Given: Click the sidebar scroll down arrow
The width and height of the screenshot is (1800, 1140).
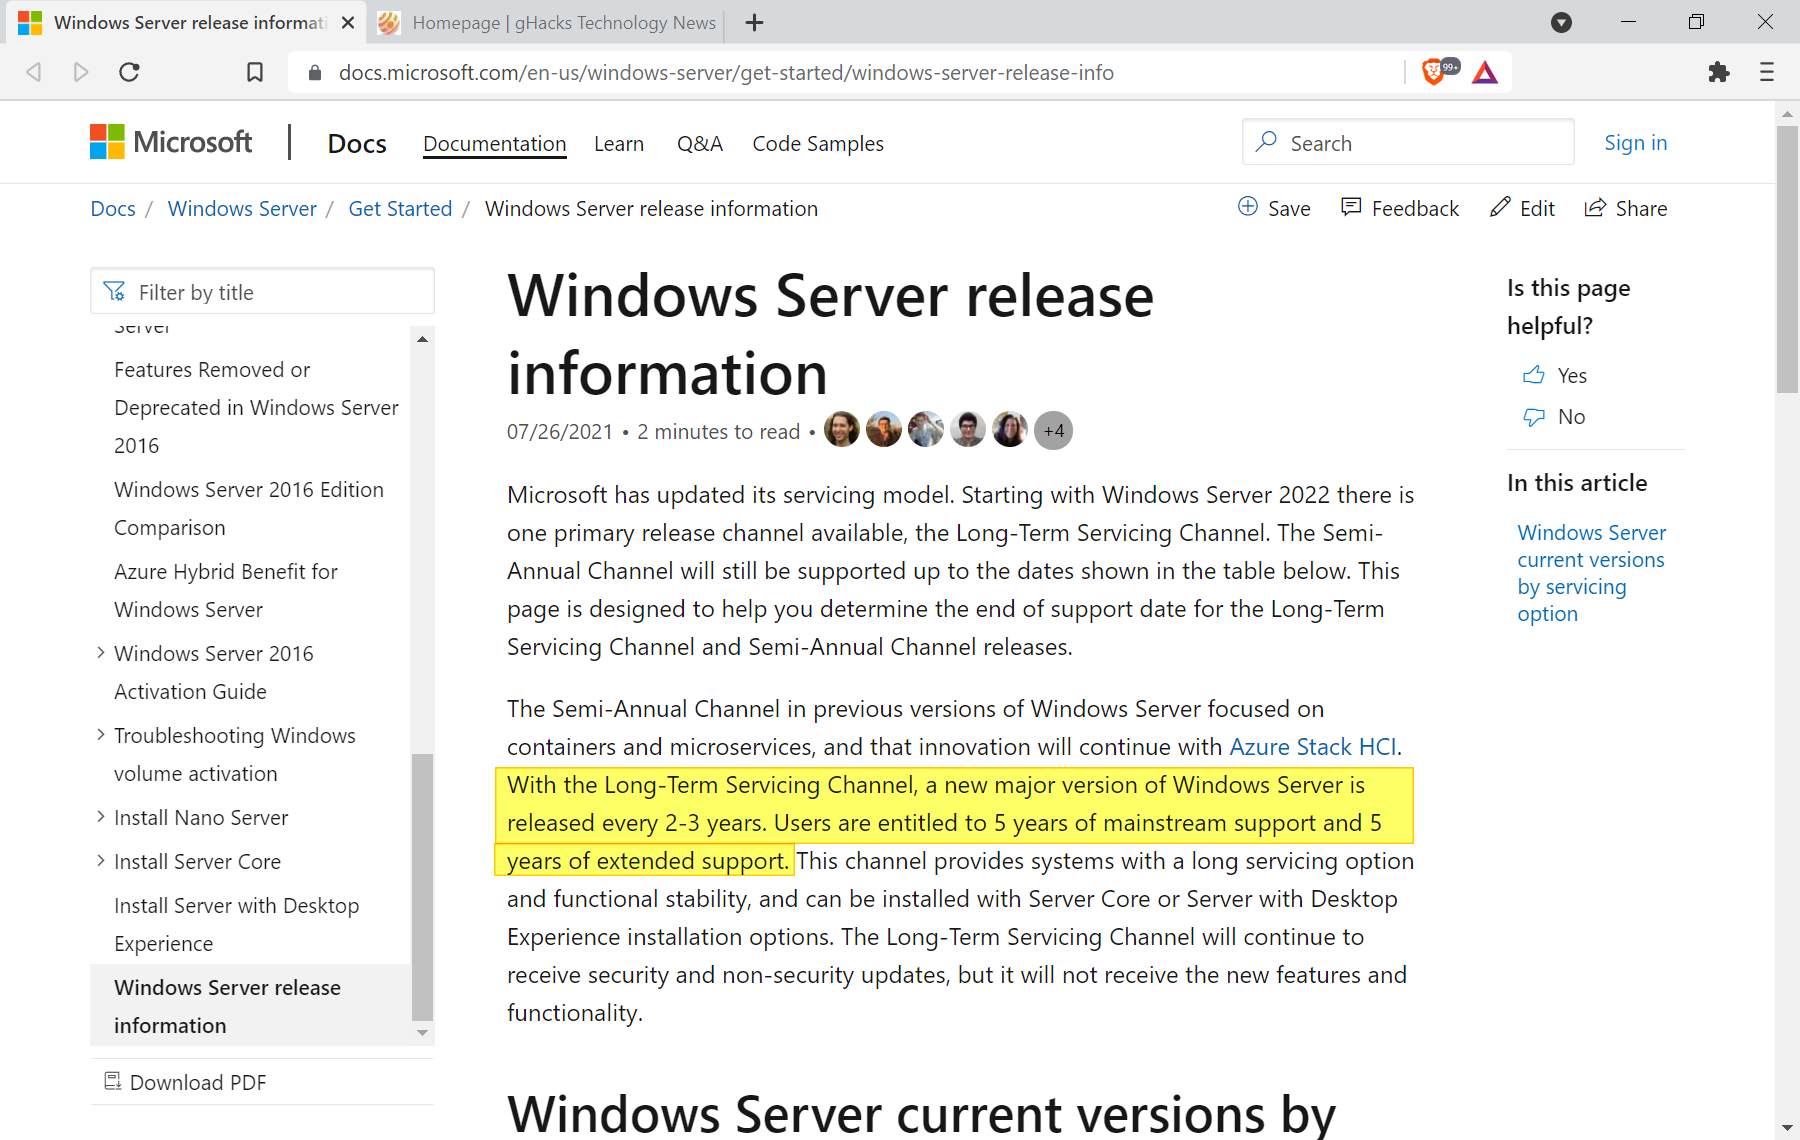Looking at the screenshot, I should point(422,1033).
